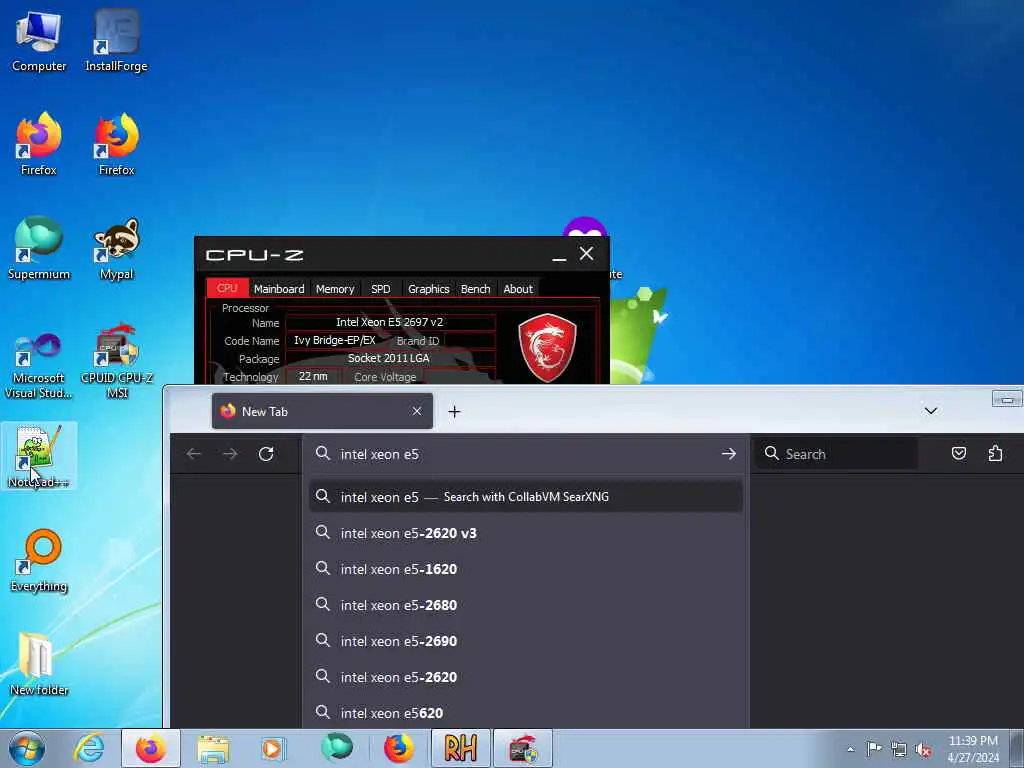Open a new Firefox tab with plus
The height and width of the screenshot is (768, 1024).
[x=455, y=411]
